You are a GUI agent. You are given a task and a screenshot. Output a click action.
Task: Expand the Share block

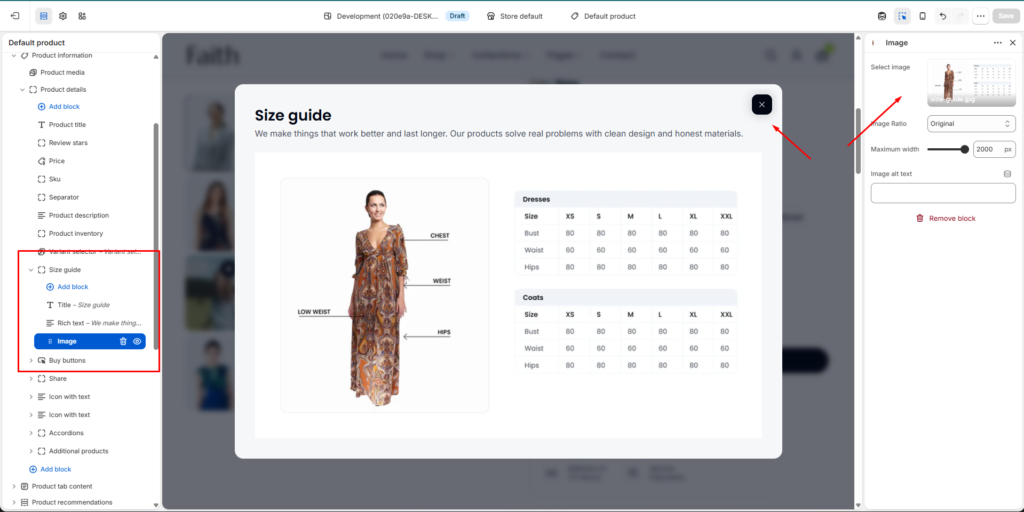tap(31, 379)
